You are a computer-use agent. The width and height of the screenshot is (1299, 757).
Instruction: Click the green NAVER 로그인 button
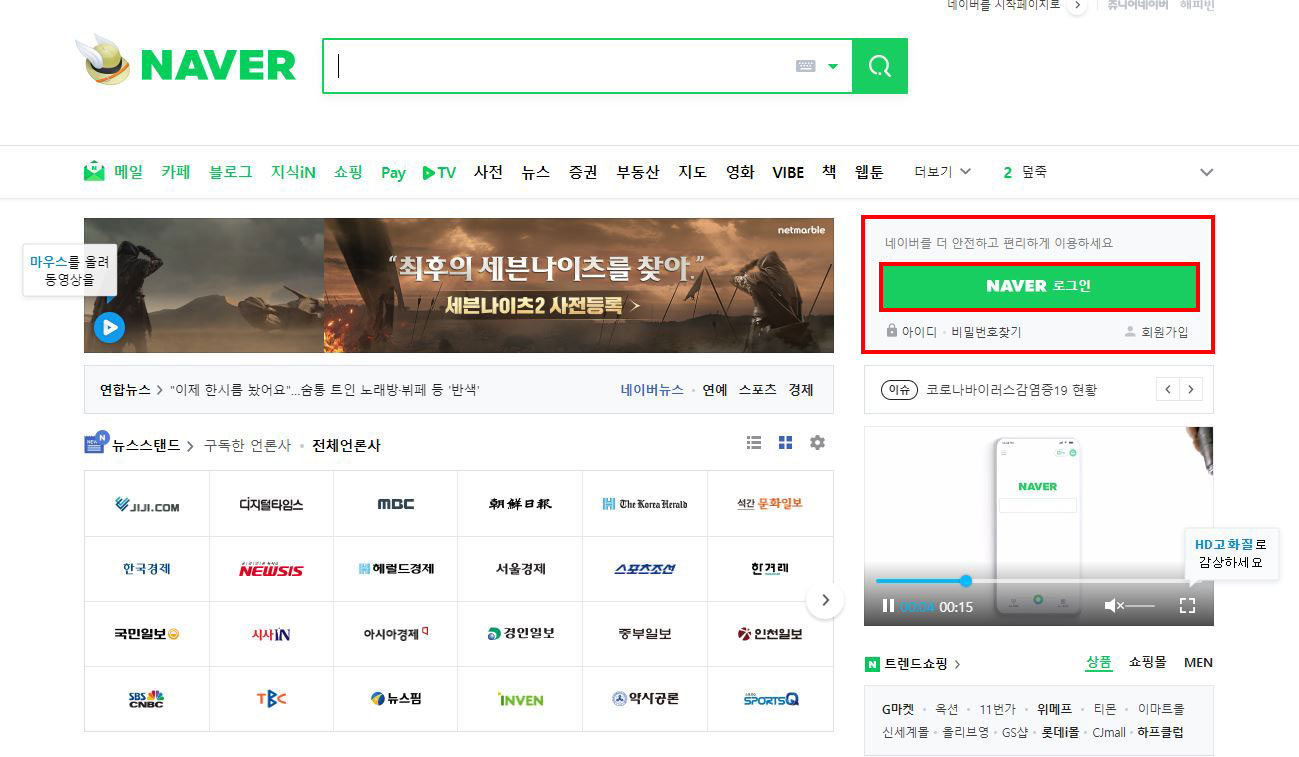tap(1038, 286)
